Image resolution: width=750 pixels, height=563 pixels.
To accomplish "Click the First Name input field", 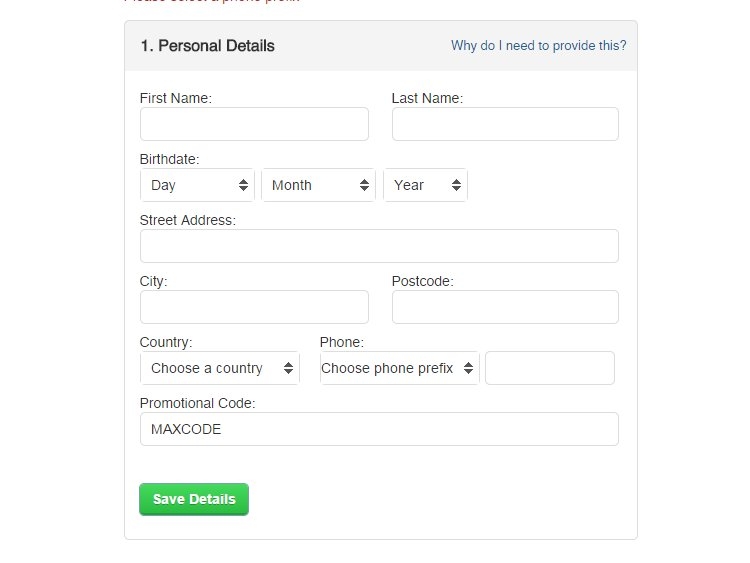I will tap(254, 124).
